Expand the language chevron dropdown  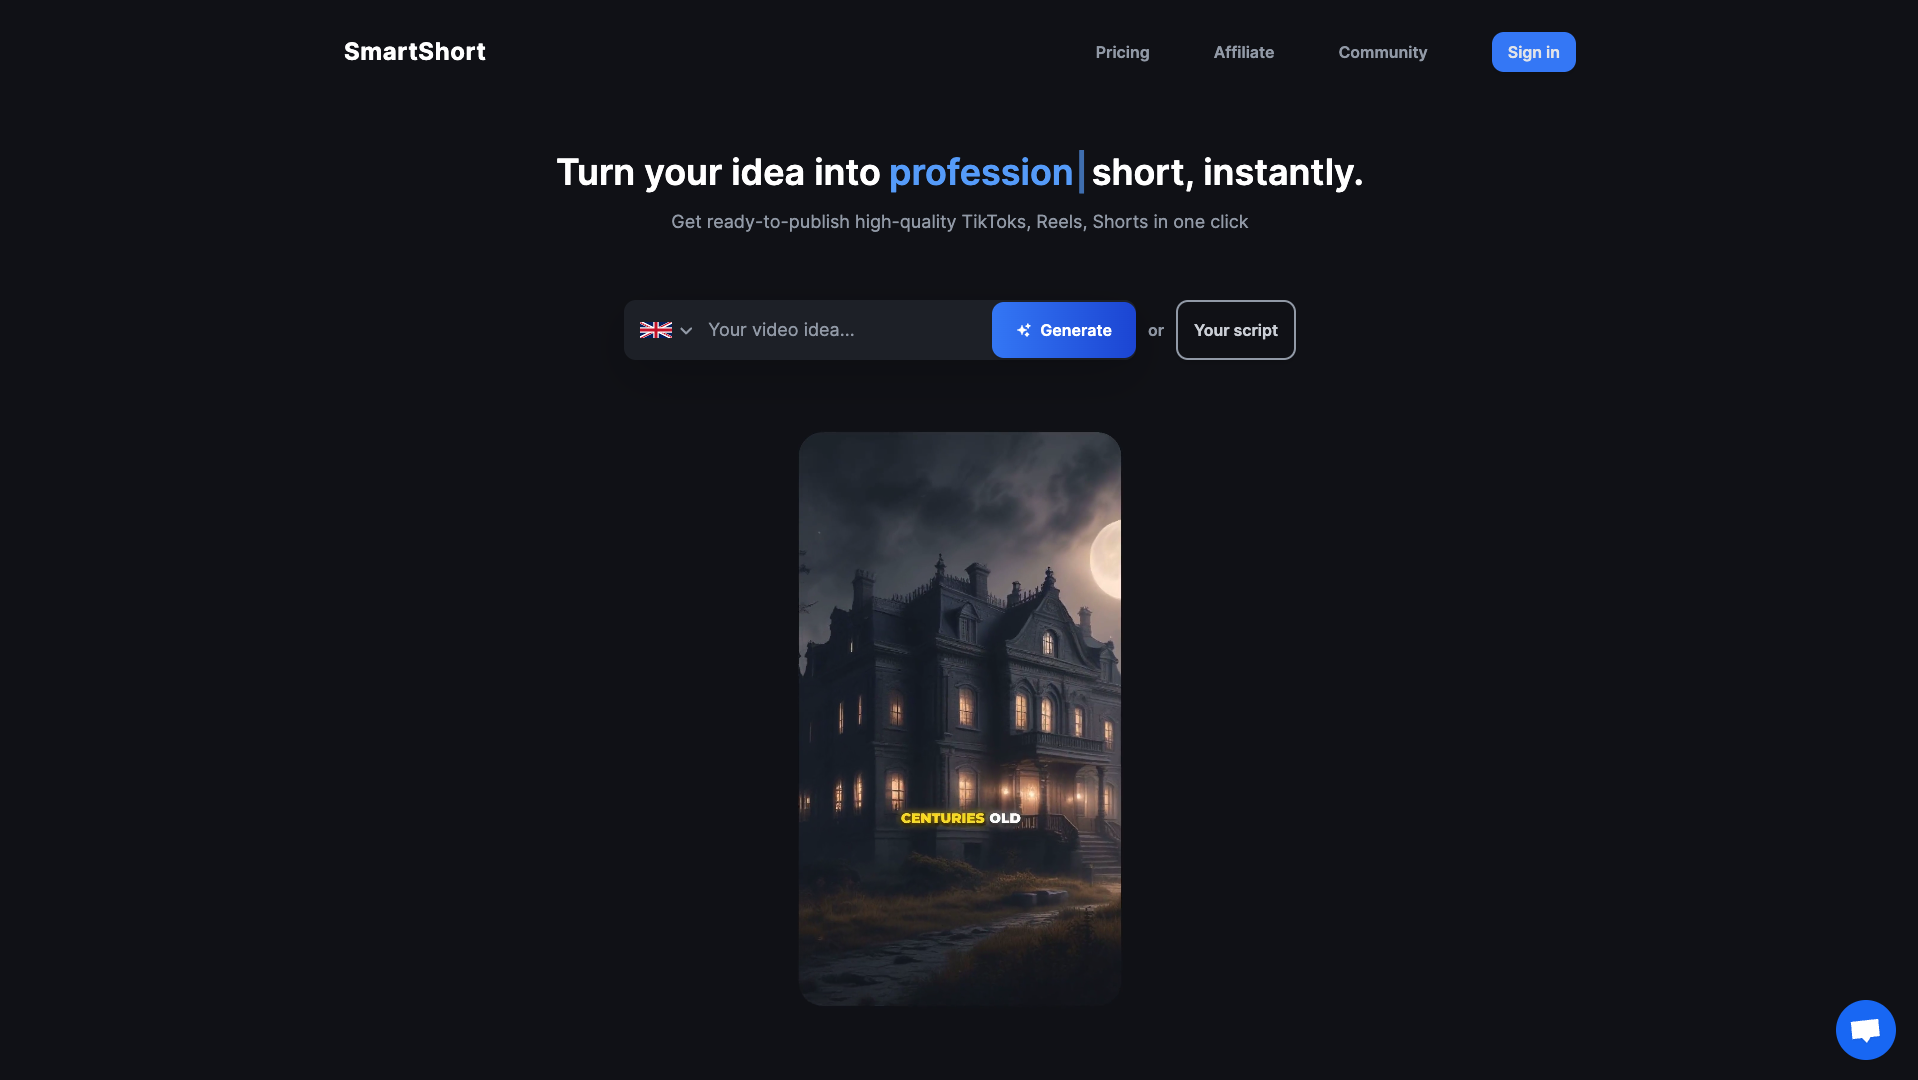[686, 331]
